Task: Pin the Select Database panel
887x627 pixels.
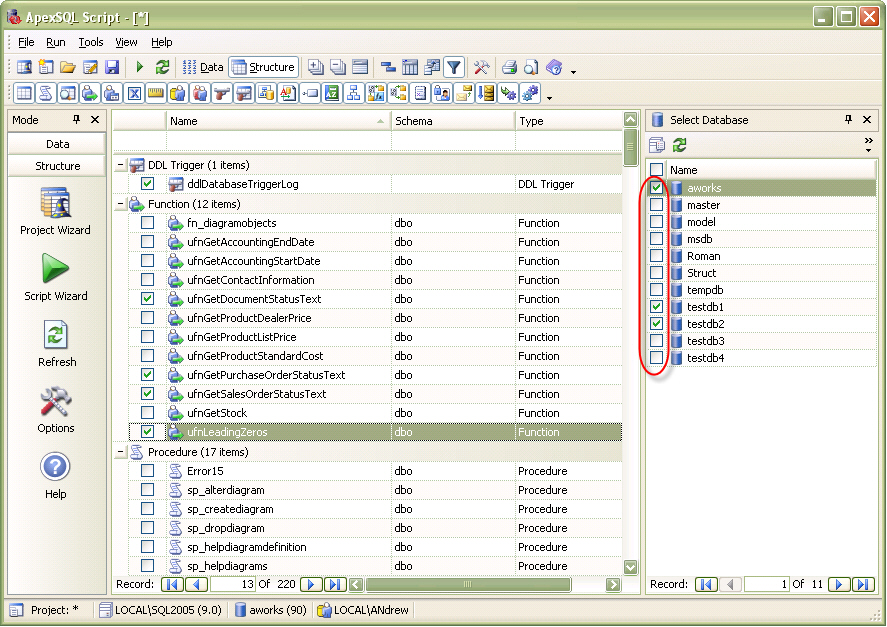Action: [x=848, y=119]
